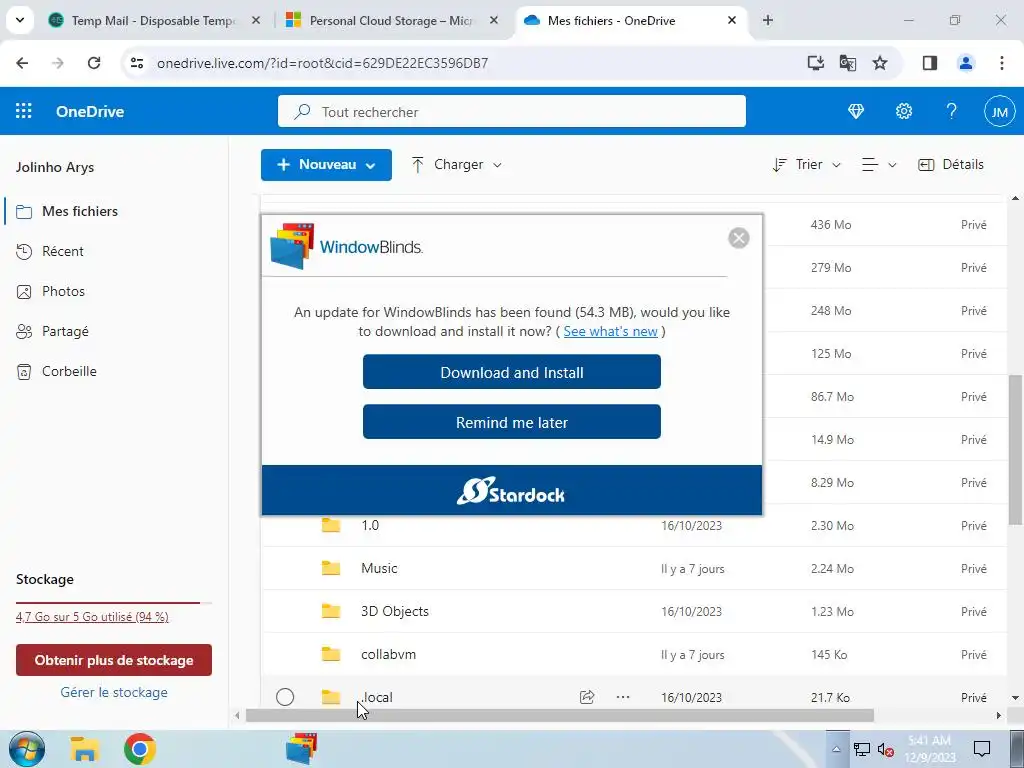Open Corbeille in sidebar
Viewport: 1024px width, 768px height.
[x=69, y=371]
